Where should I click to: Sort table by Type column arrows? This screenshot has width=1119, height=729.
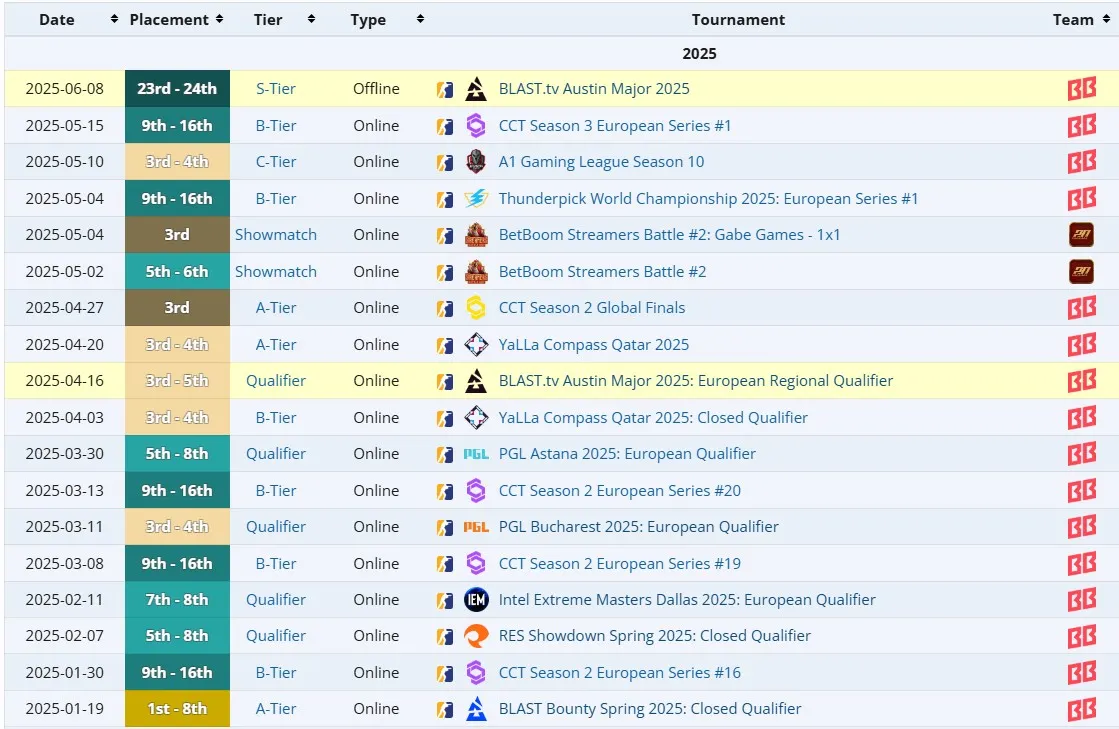(x=420, y=19)
